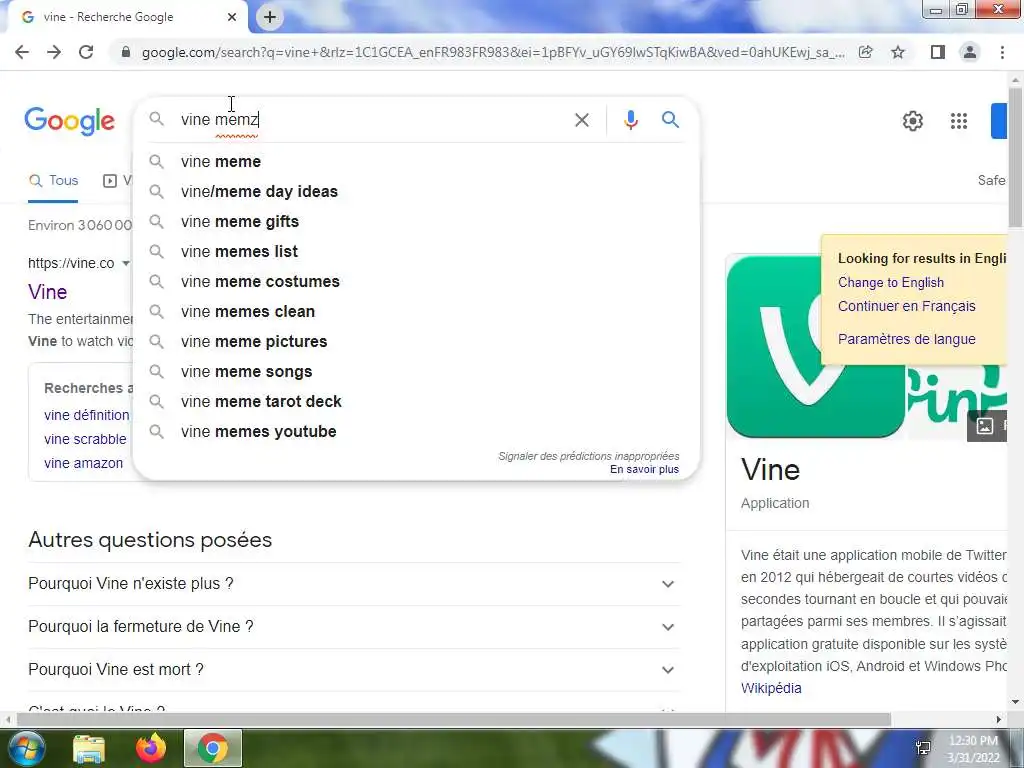Open Google settings gear icon
The height and width of the screenshot is (768, 1024).
(x=913, y=121)
